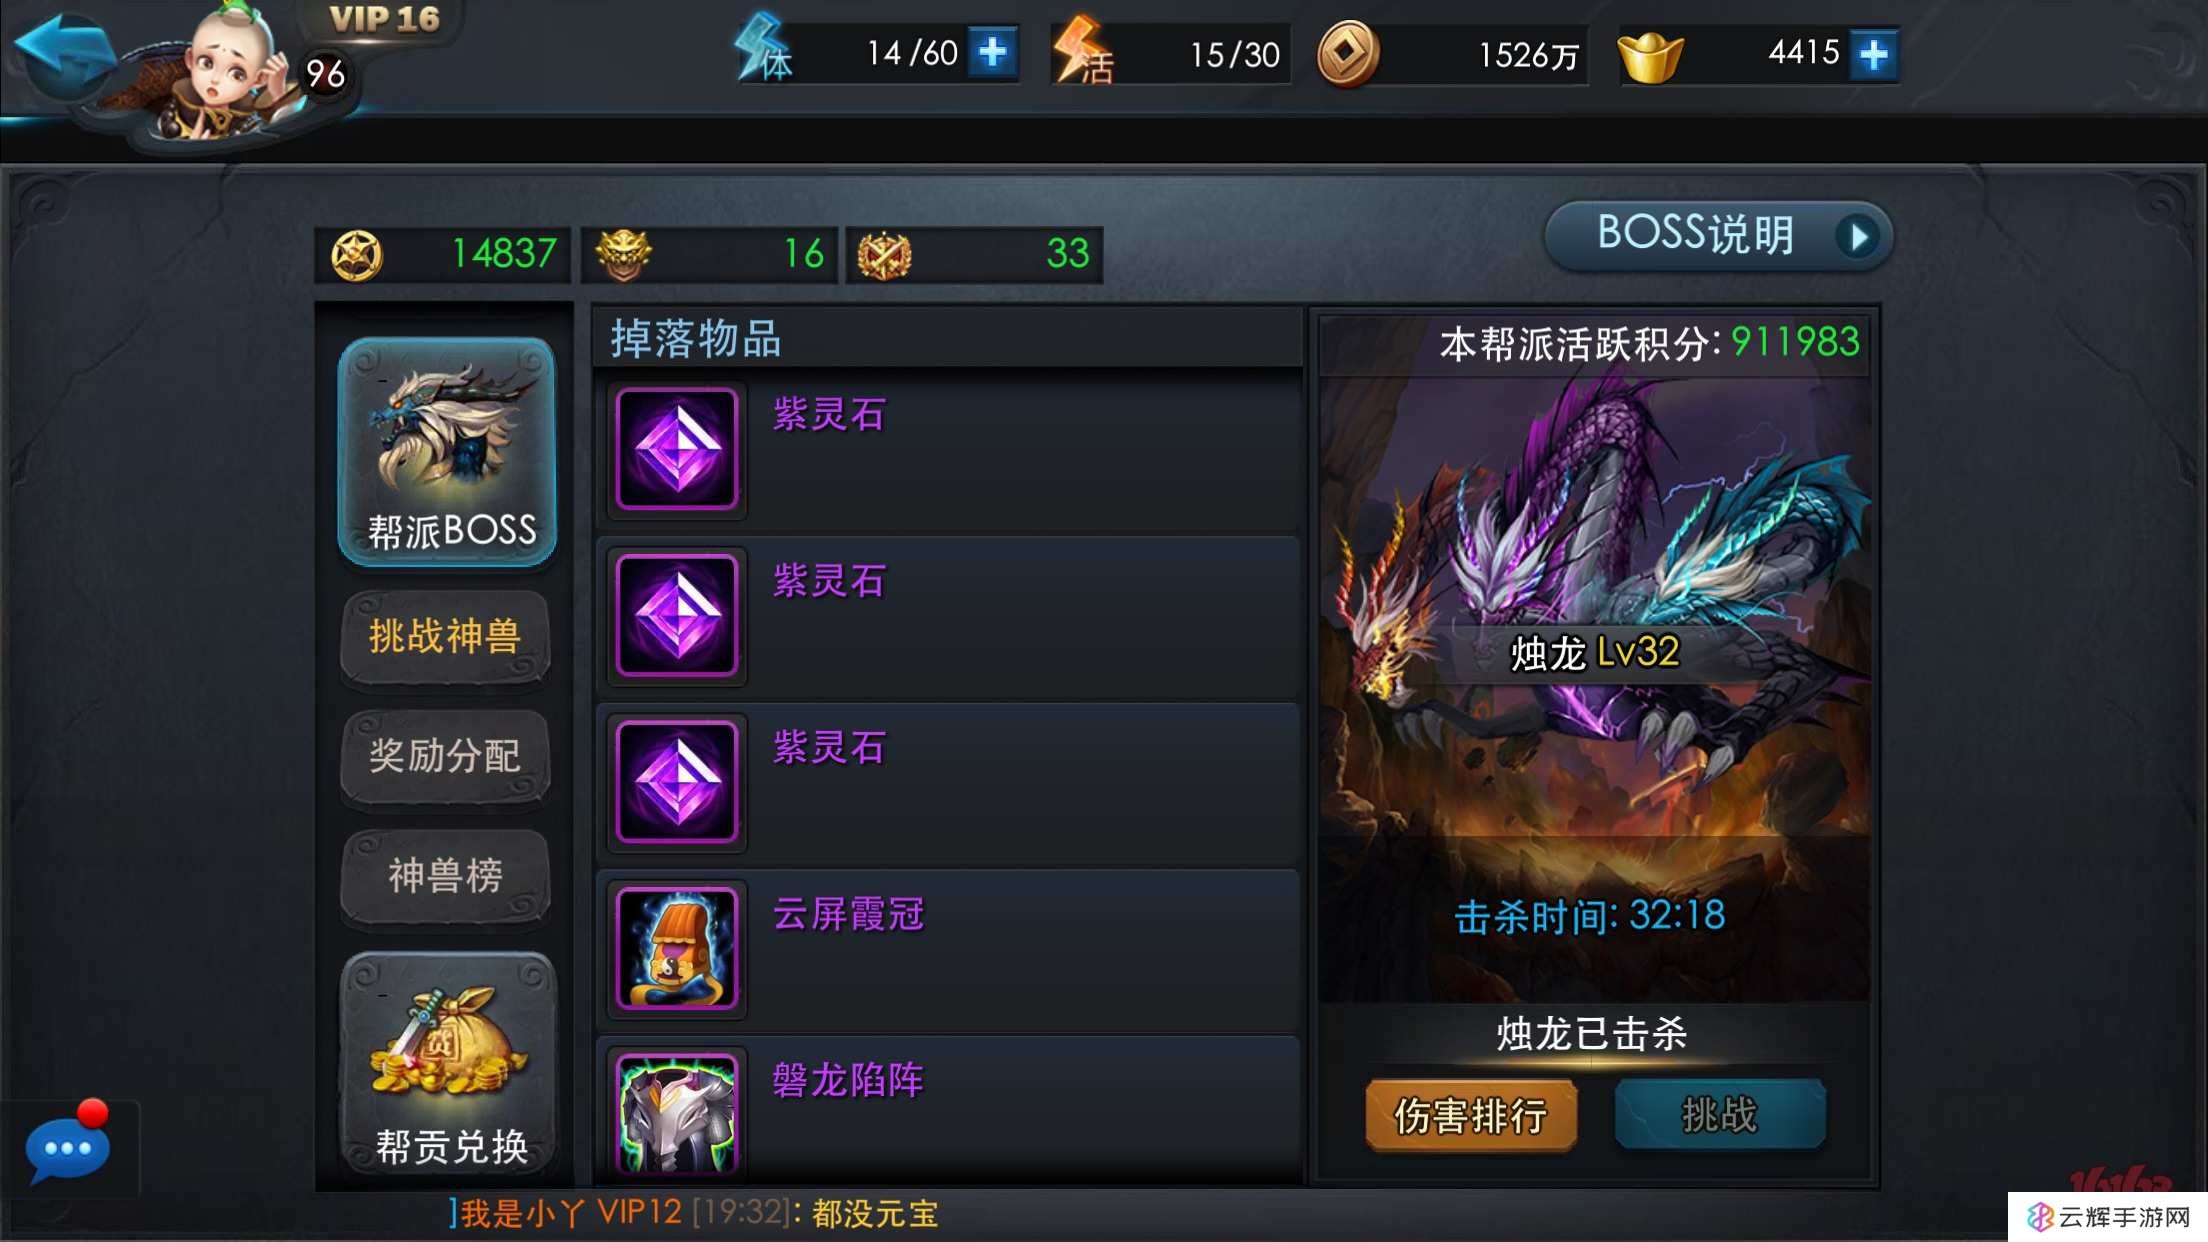The image size is (2208, 1242).
Task: Tap the copper coin currency icon
Action: (1348, 54)
